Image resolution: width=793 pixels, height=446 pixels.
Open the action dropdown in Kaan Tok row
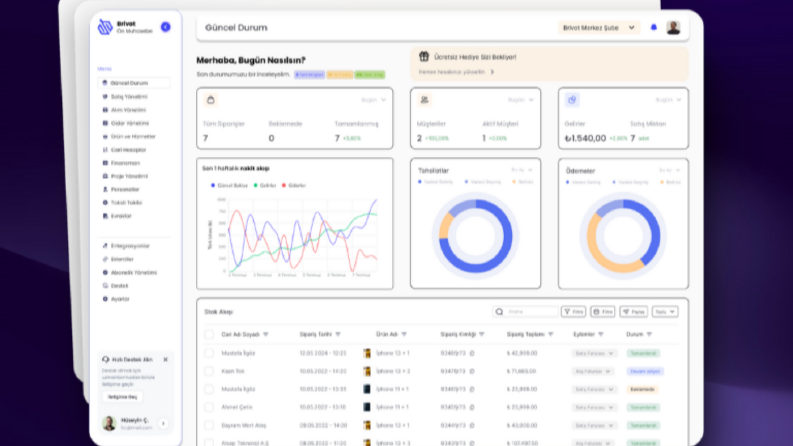click(592, 371)
